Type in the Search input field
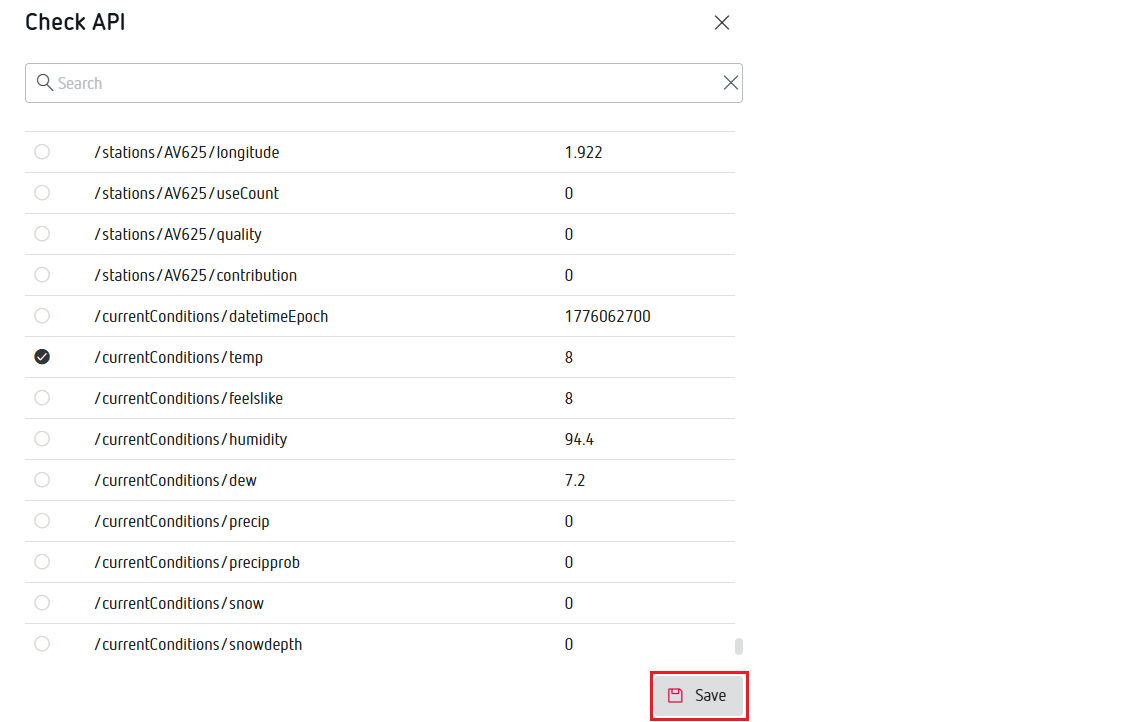 click(380, 83)
